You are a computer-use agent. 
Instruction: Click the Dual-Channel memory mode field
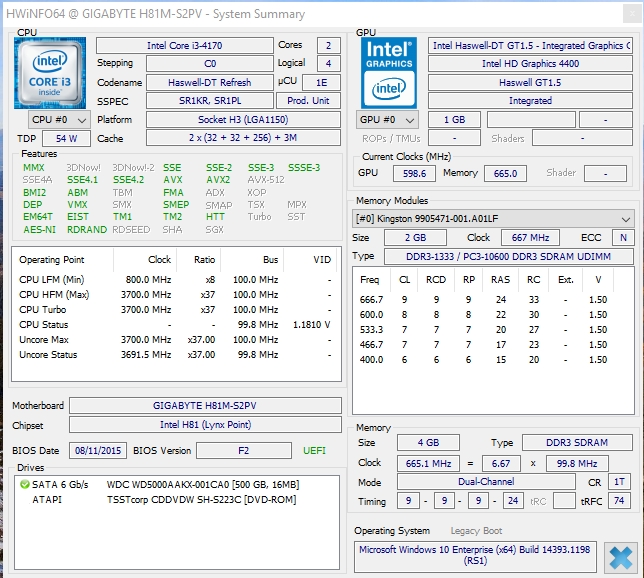[486, 482]
